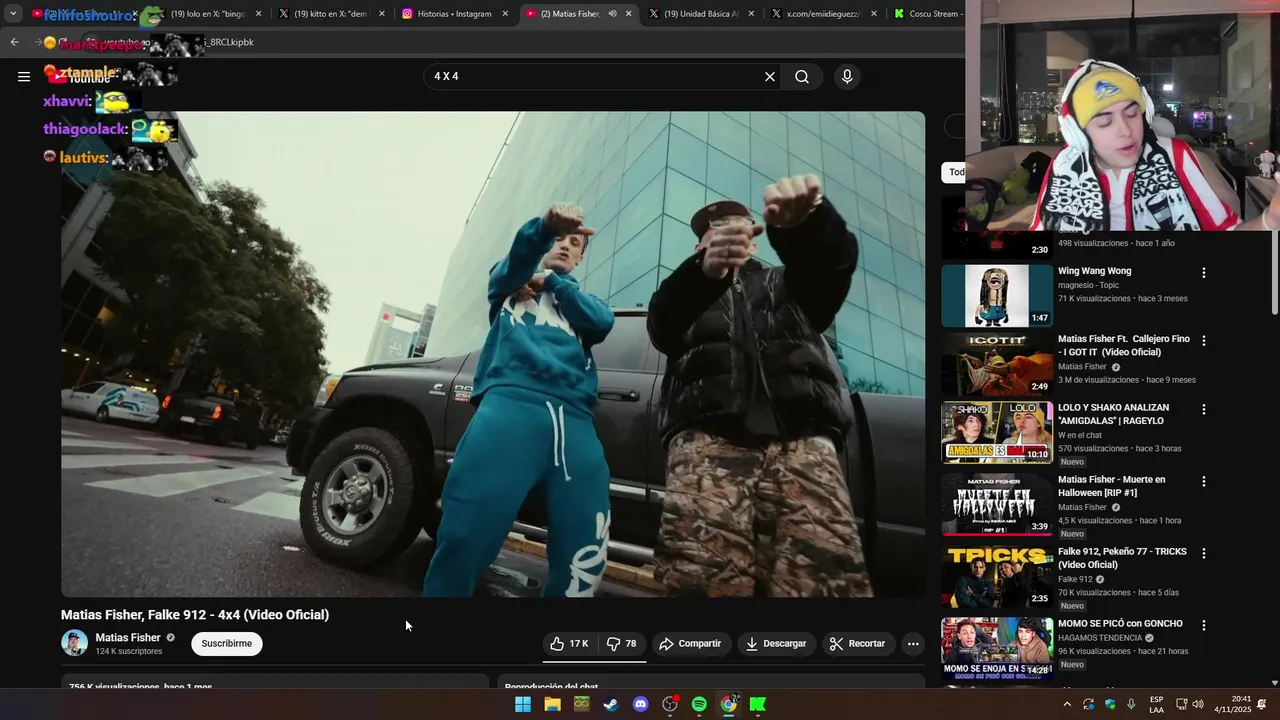The height and width of the screenshot is (720, 1280).
Task: Open options menu for TRICKS video
Action: click(1204, 554)
